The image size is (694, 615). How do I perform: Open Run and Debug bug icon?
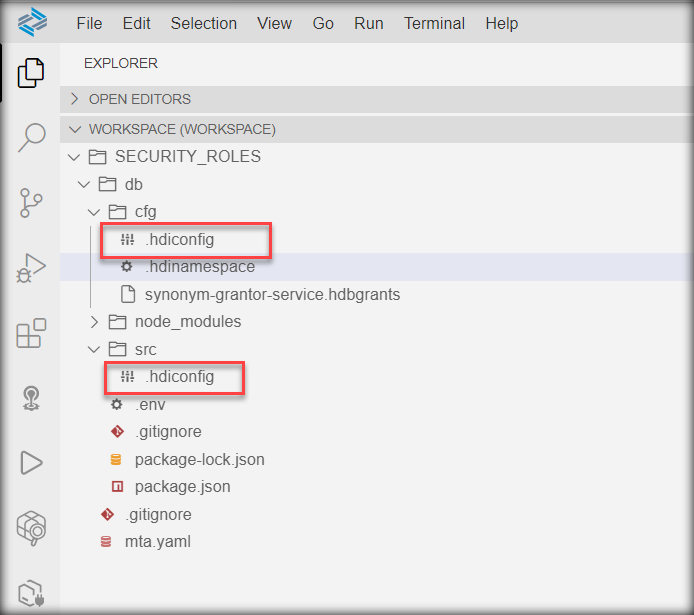coord(31,269)
